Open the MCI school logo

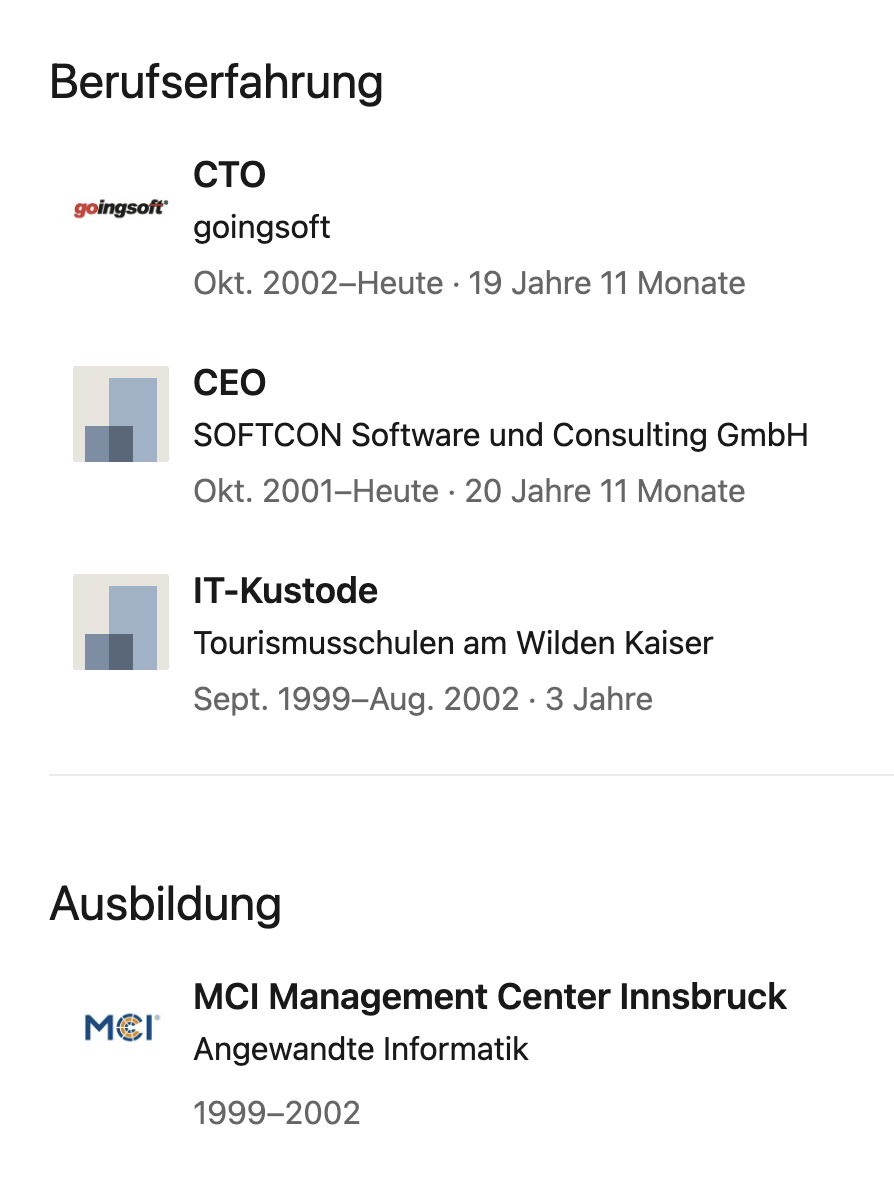point(121,1028)
